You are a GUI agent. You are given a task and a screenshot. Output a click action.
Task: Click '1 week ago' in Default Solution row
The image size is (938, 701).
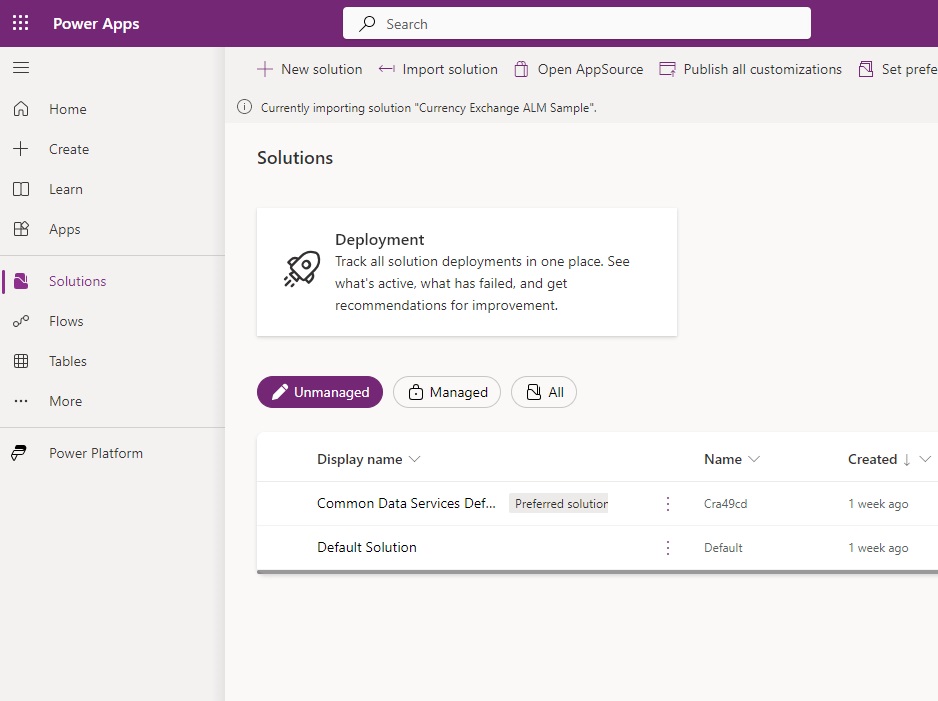click(x=878, y=548)
